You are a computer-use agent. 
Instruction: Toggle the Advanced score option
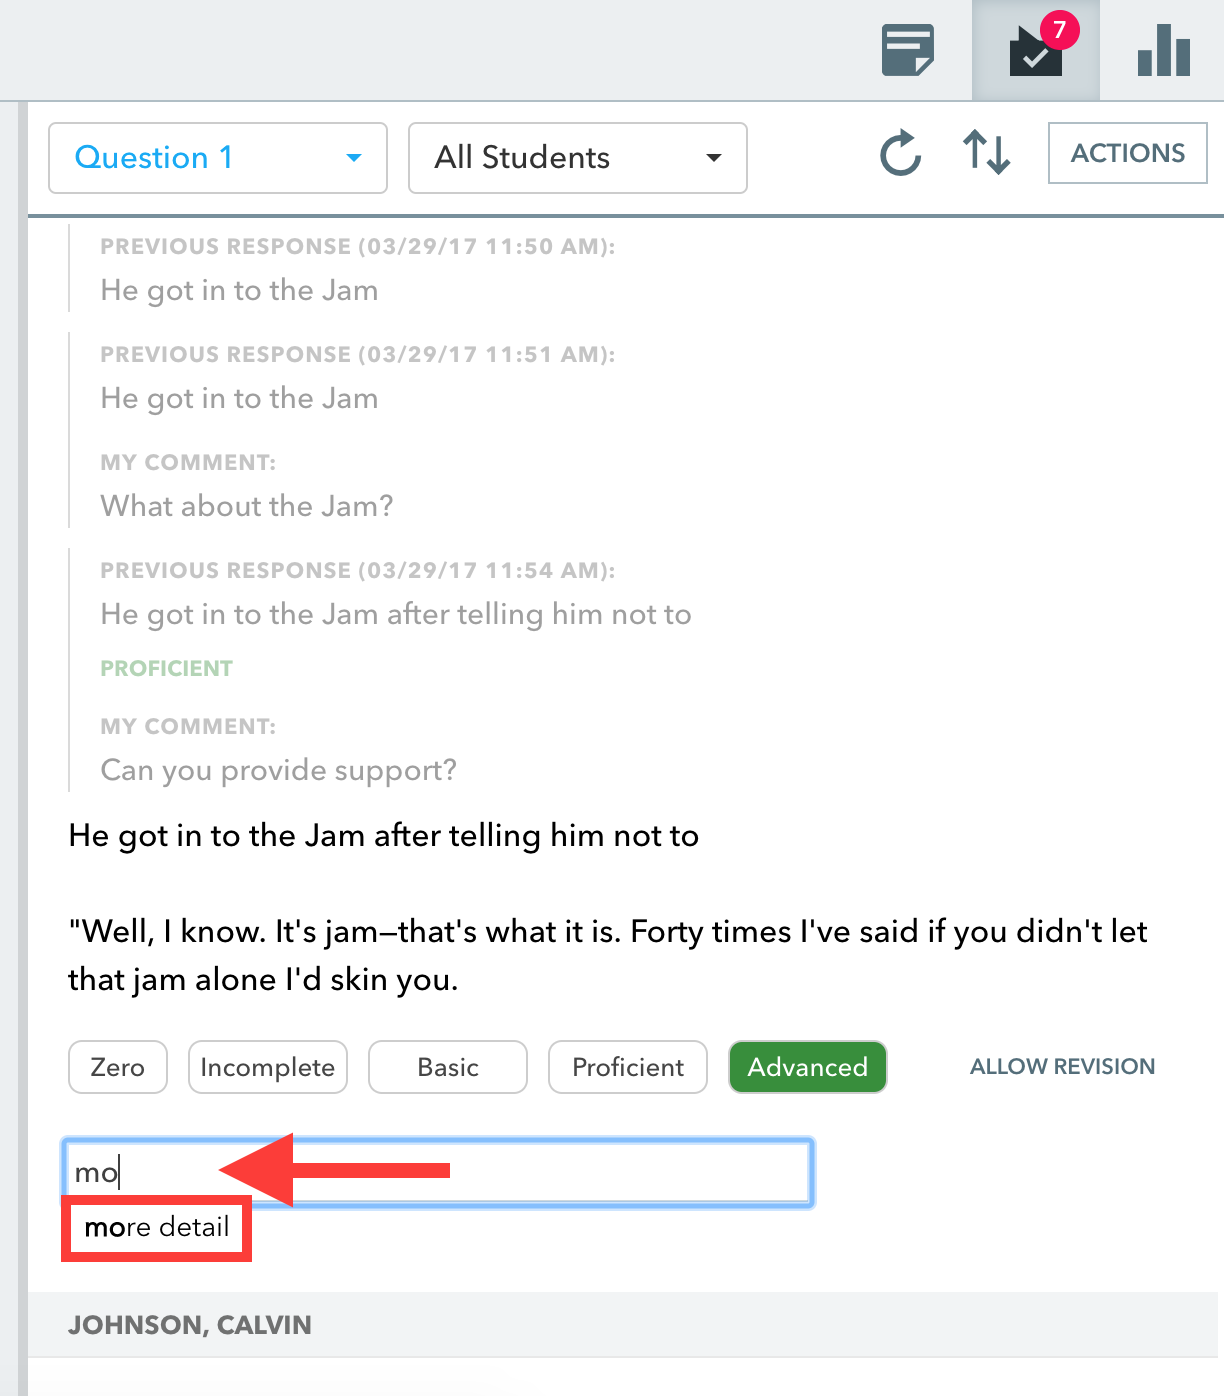(x=808, y=1067)
